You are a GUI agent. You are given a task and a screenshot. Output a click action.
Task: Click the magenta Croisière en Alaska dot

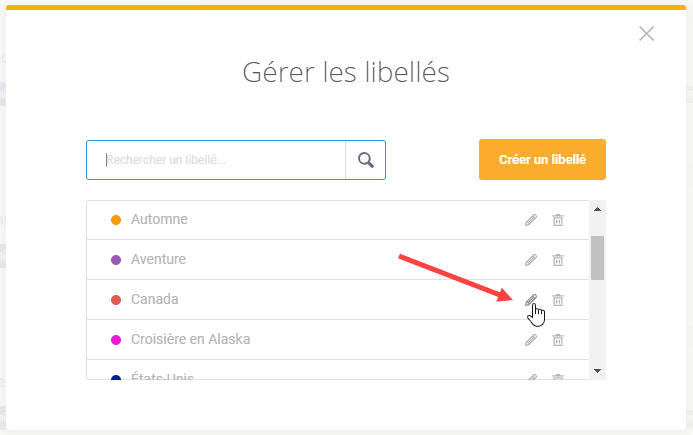(x=116, y=340)
